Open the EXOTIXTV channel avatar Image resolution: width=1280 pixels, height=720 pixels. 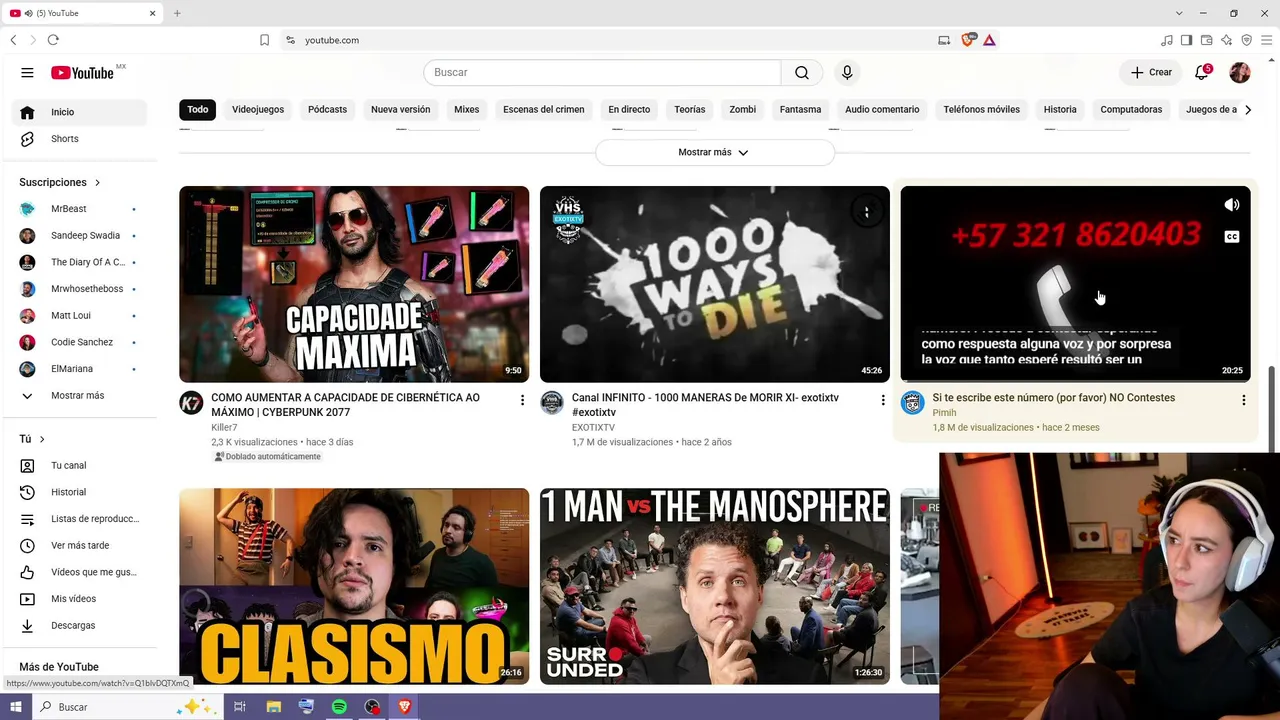click(552, 403)
